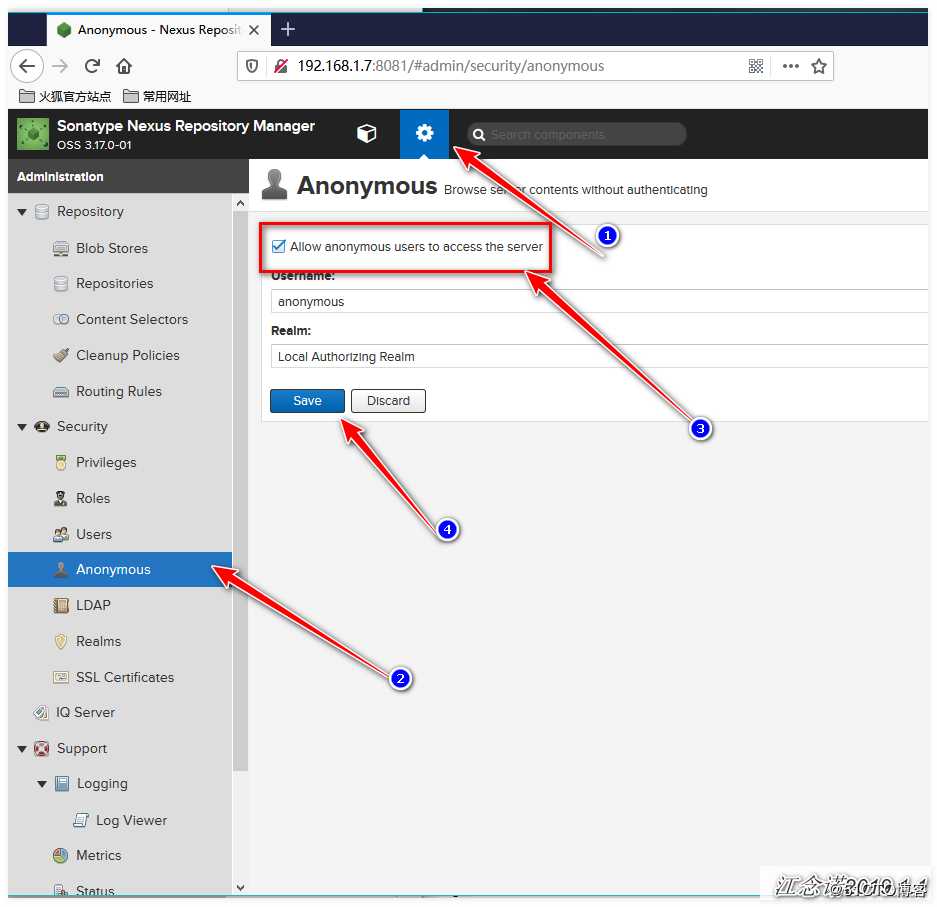Go back with browser back arrow

[x=27, y=66]
